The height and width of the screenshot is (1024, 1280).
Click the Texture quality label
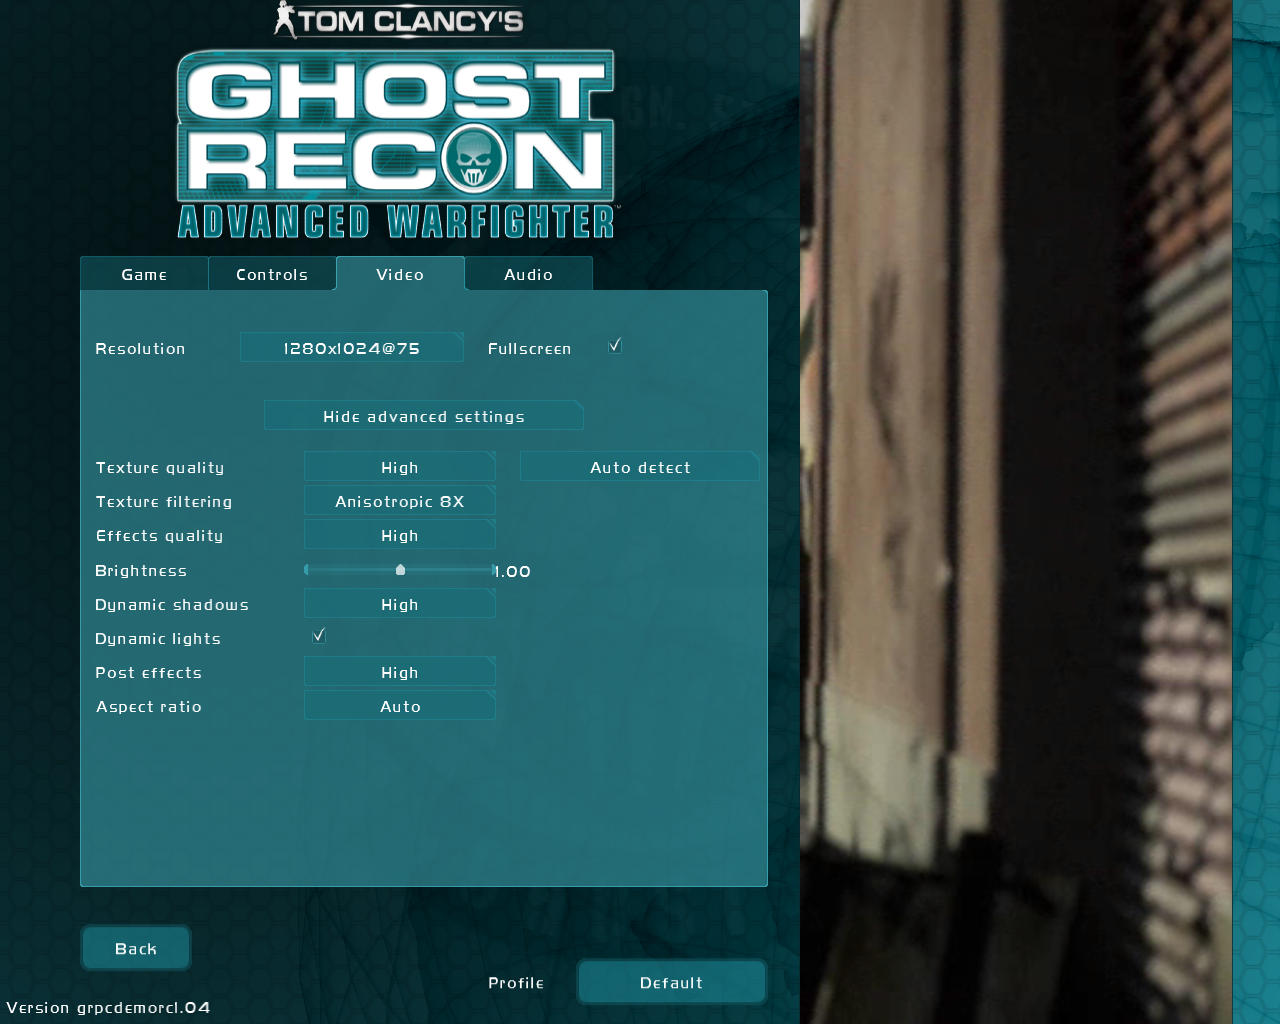[x=160, y=468]
